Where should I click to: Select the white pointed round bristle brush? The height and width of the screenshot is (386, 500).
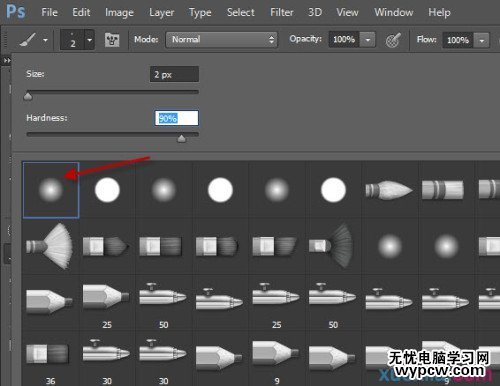pos(389,190)
